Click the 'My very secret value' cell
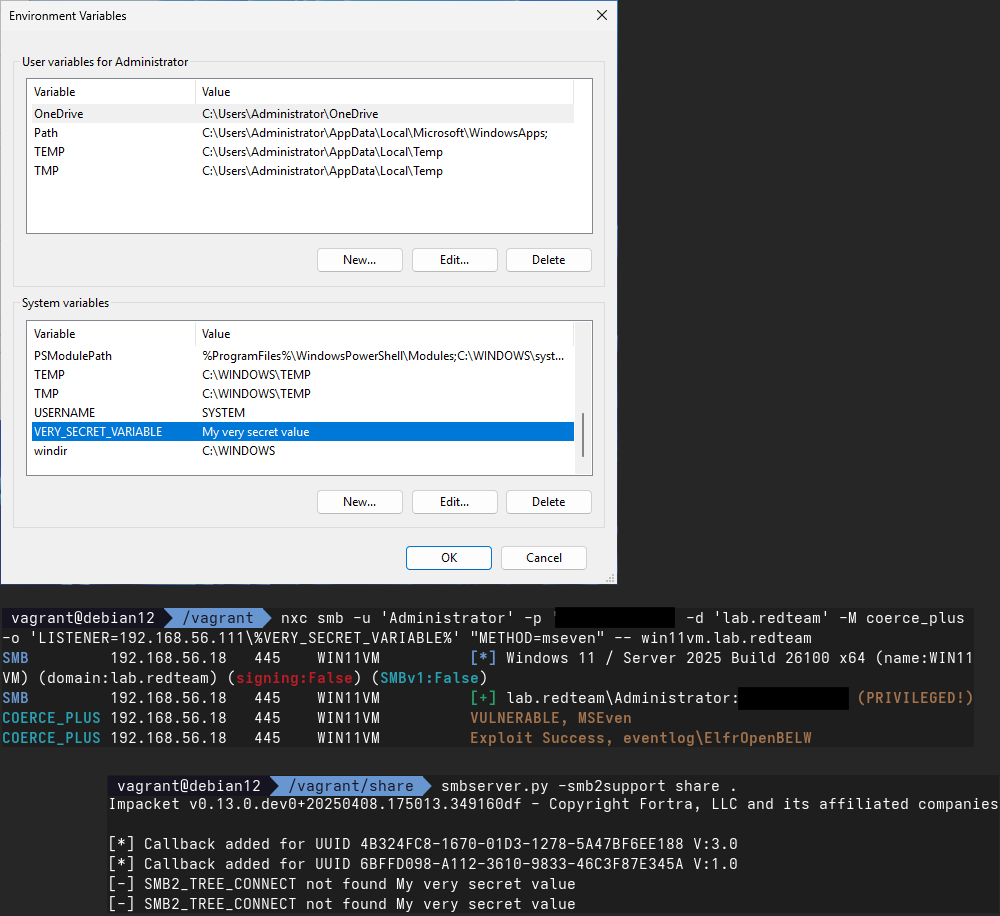Screen dimensions: 1000x916 click(x=256, y=432)
